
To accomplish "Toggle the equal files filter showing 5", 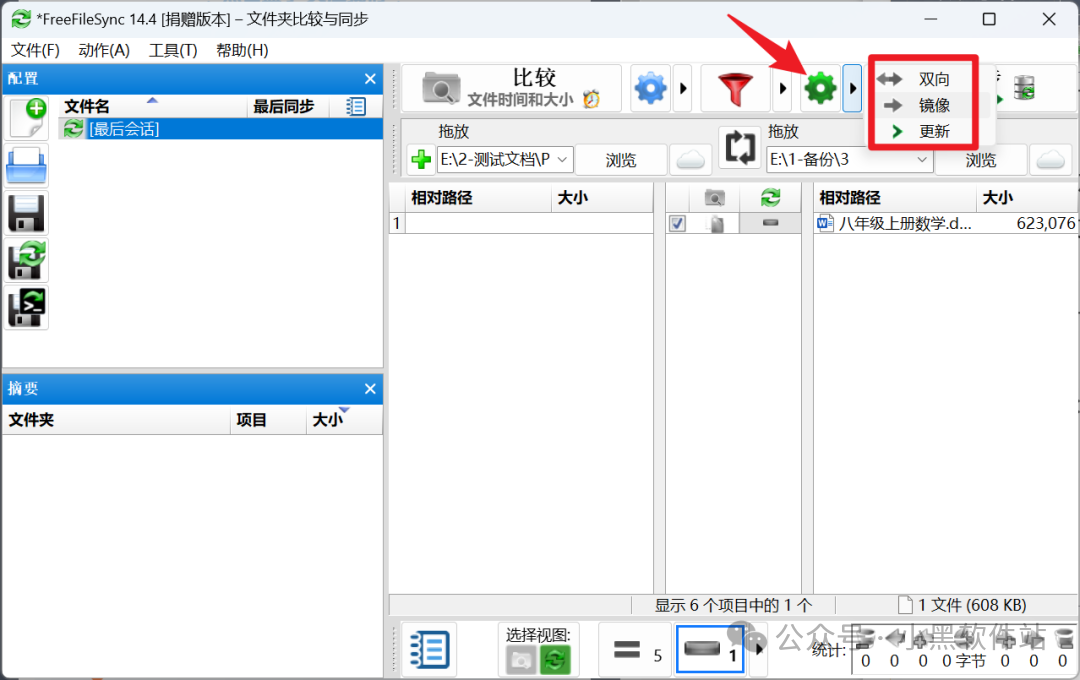I will tap(635, 650).
